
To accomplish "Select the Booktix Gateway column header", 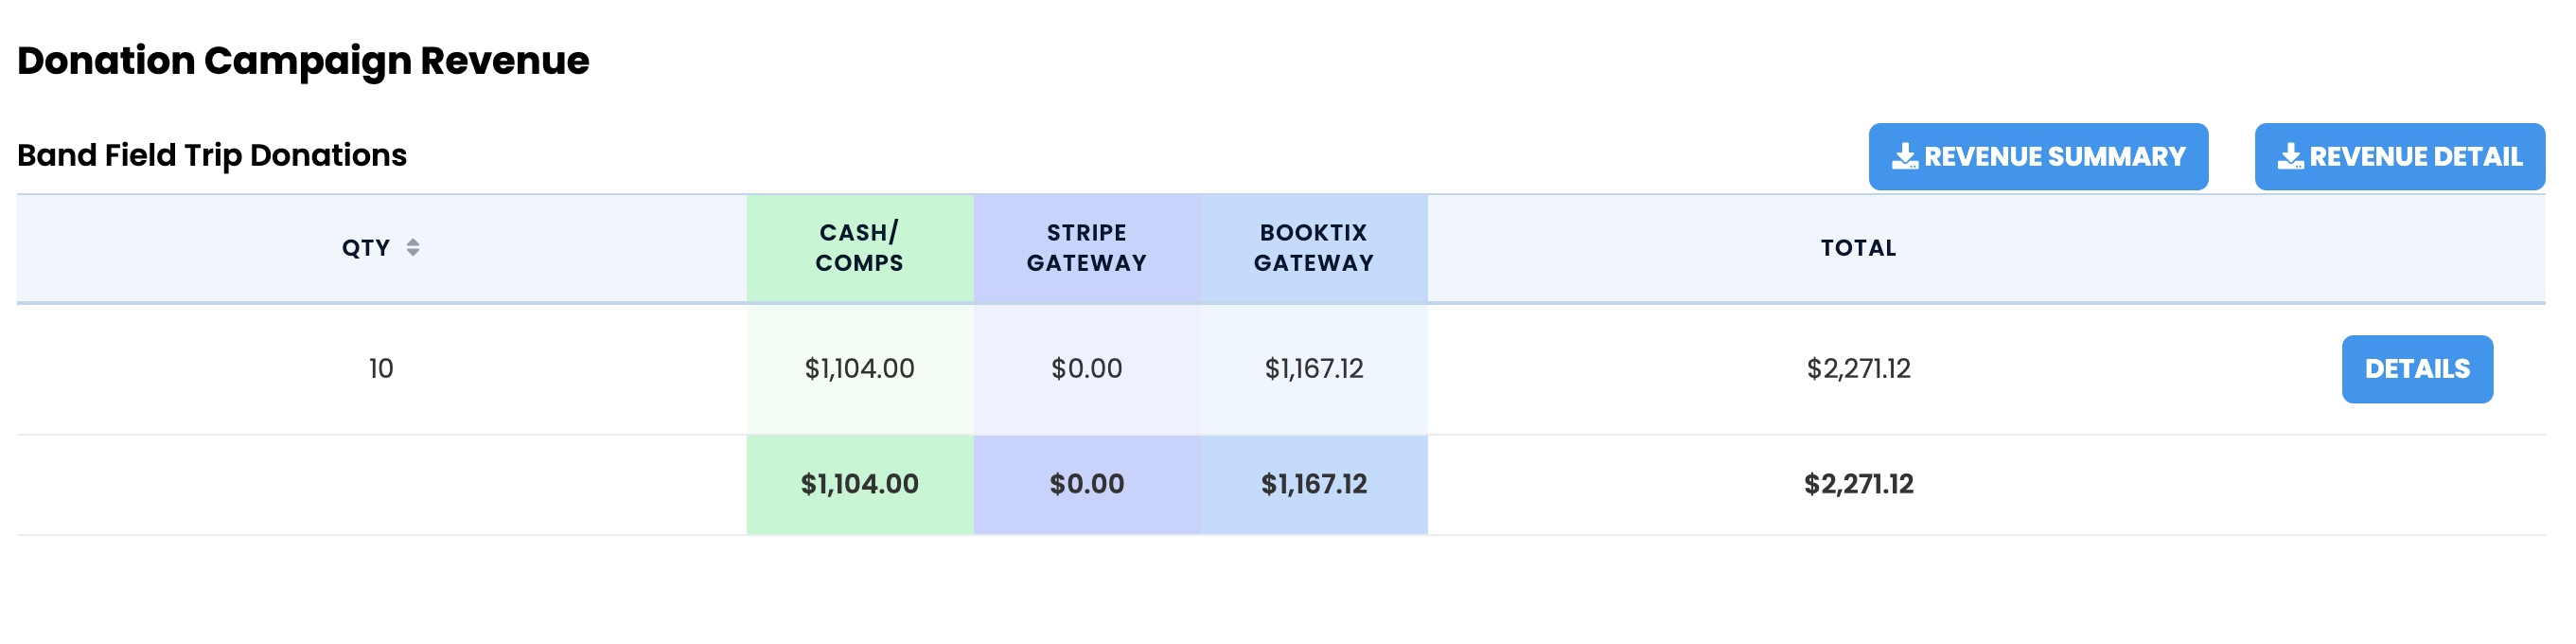I will [x=1314, y=248].
